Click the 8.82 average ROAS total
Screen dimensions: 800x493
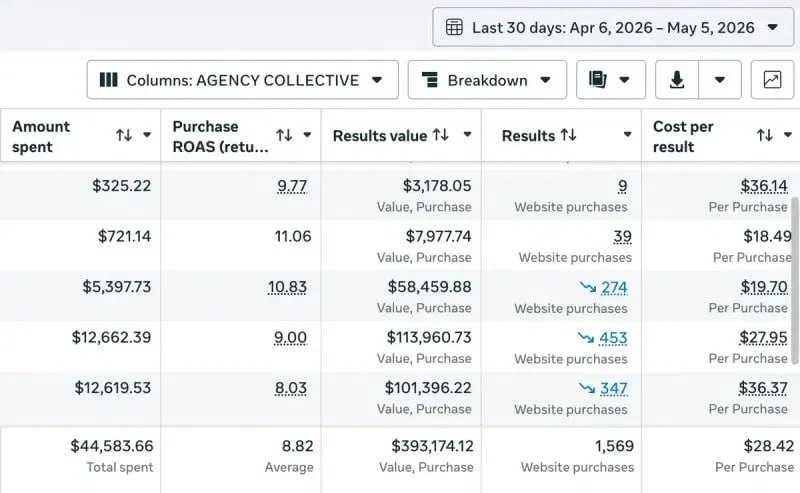pos(297,446)
